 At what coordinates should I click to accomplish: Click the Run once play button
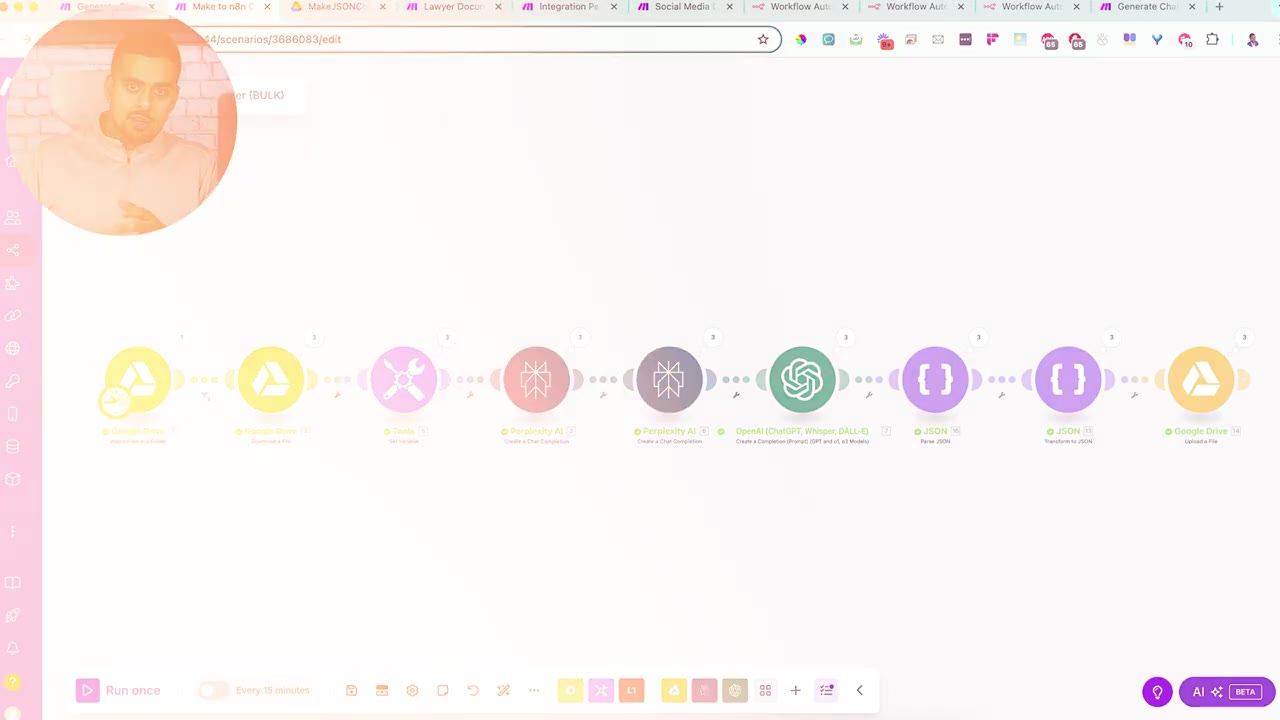coord(88,690)
